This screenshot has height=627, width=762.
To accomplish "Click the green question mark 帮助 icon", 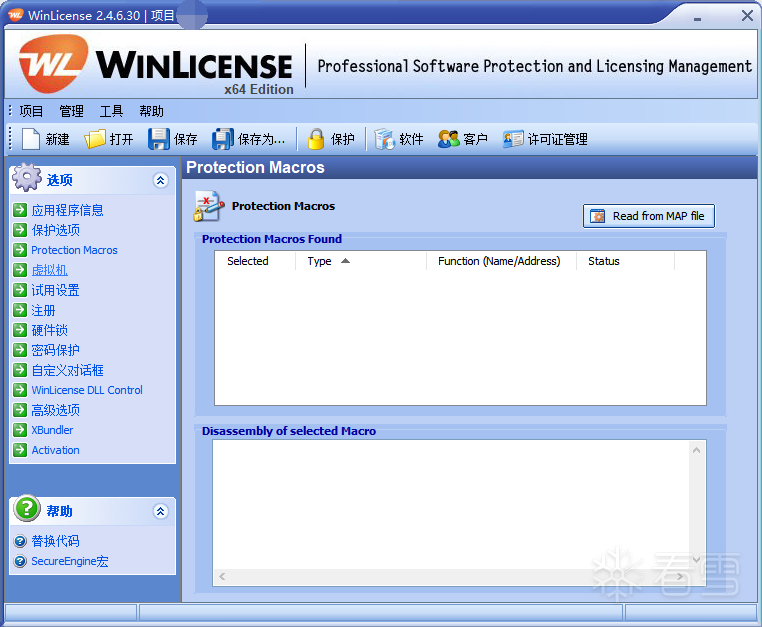I will [x=27, y=508].
